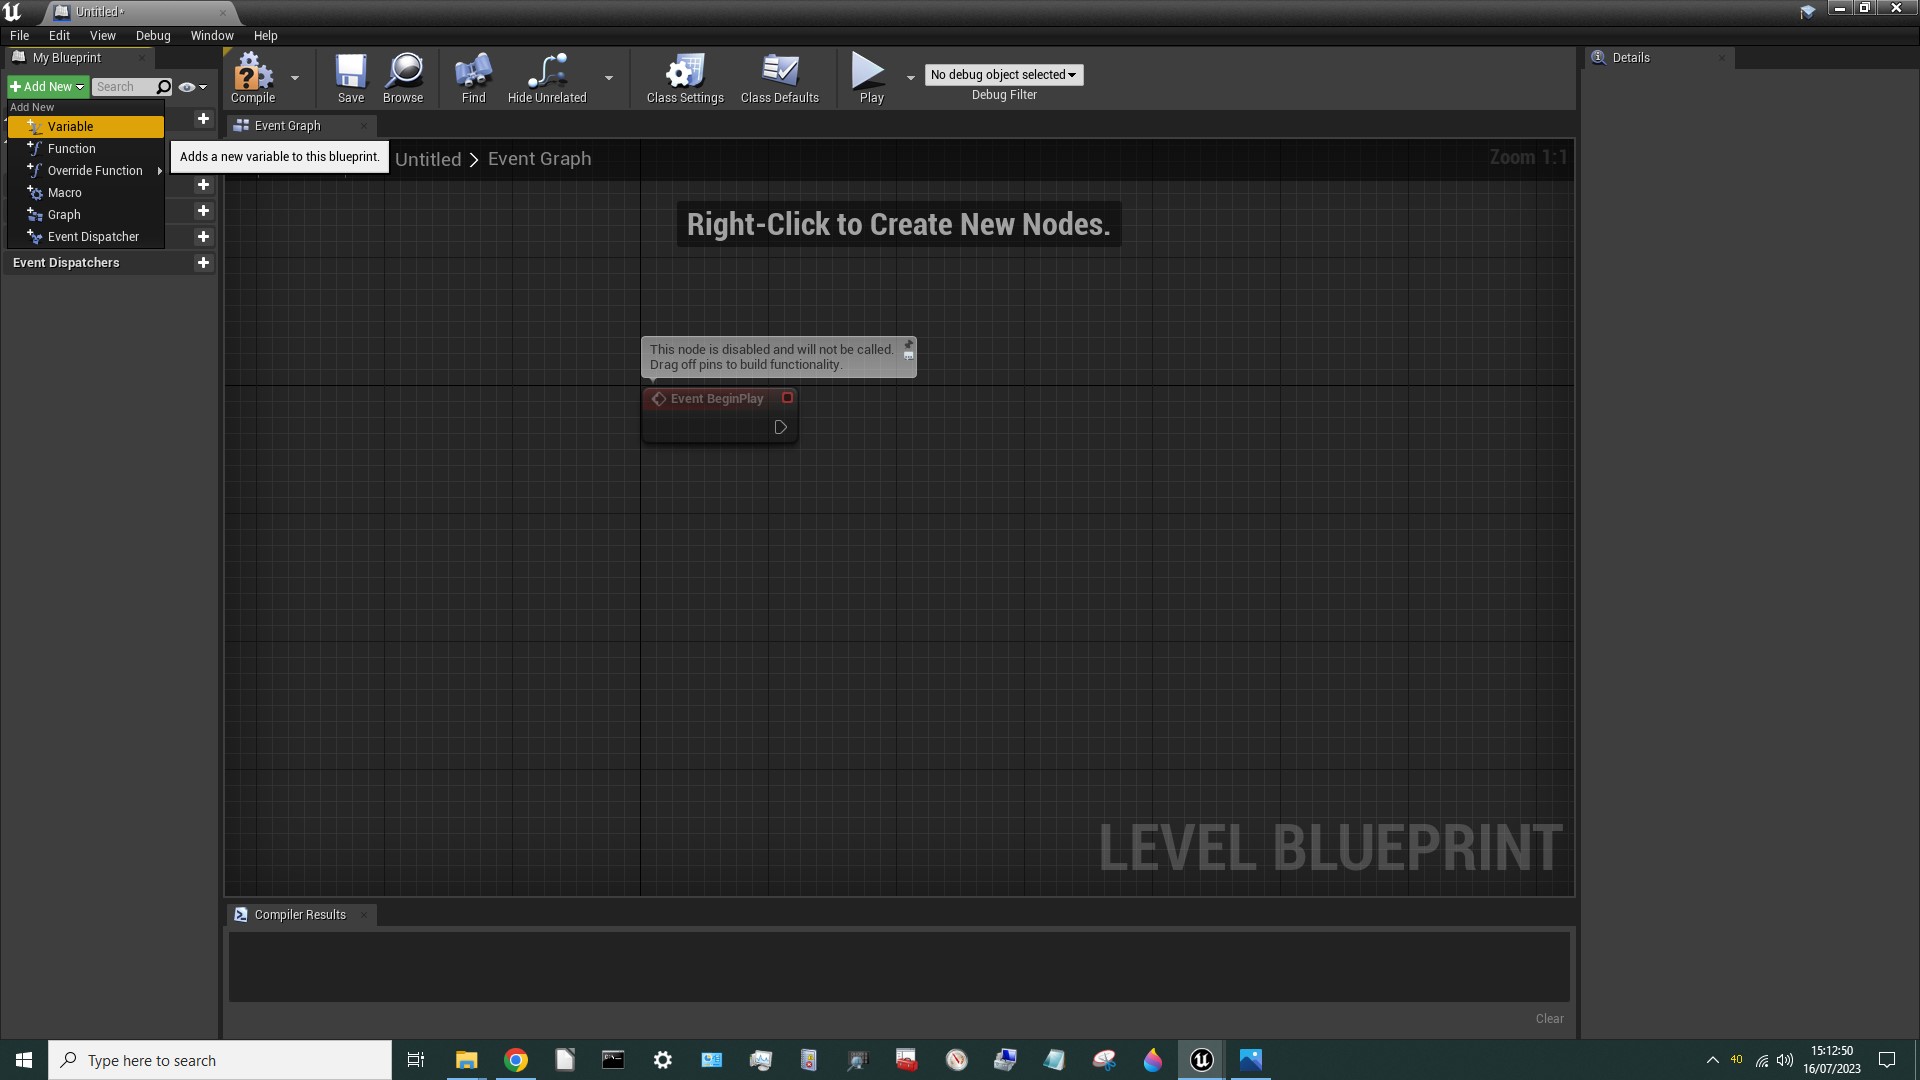
Task: Open File Explorer from taskbar
Action: point(466,1060)
